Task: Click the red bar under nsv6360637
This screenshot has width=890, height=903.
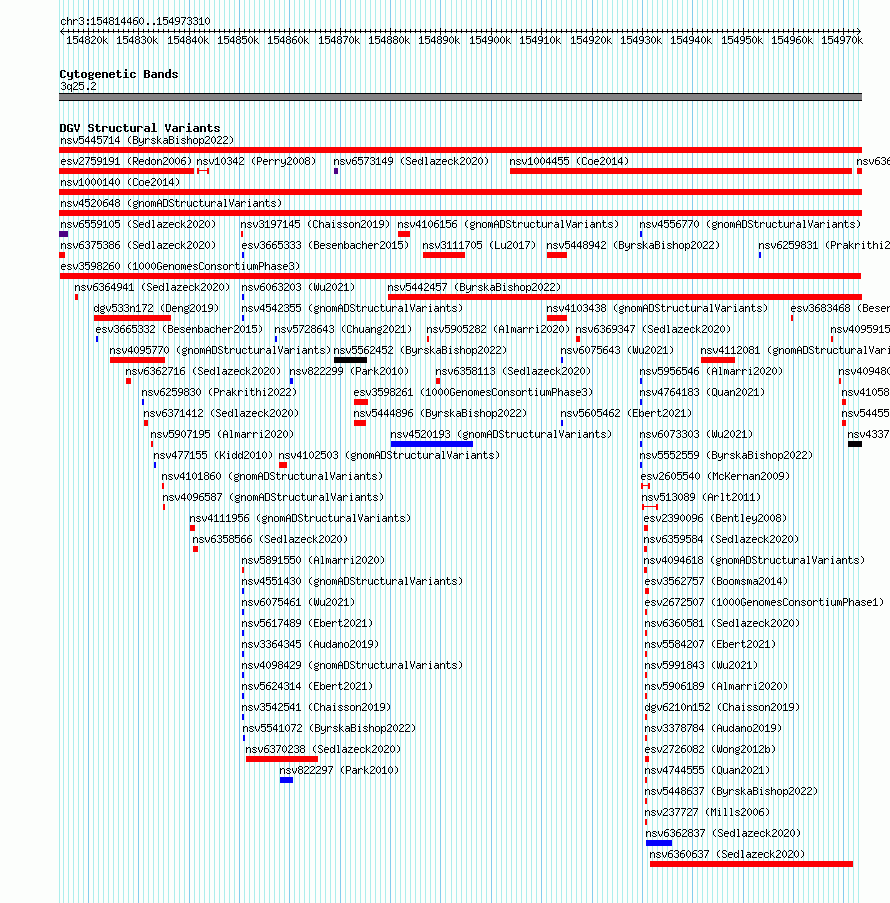Action: click(751, 864)
